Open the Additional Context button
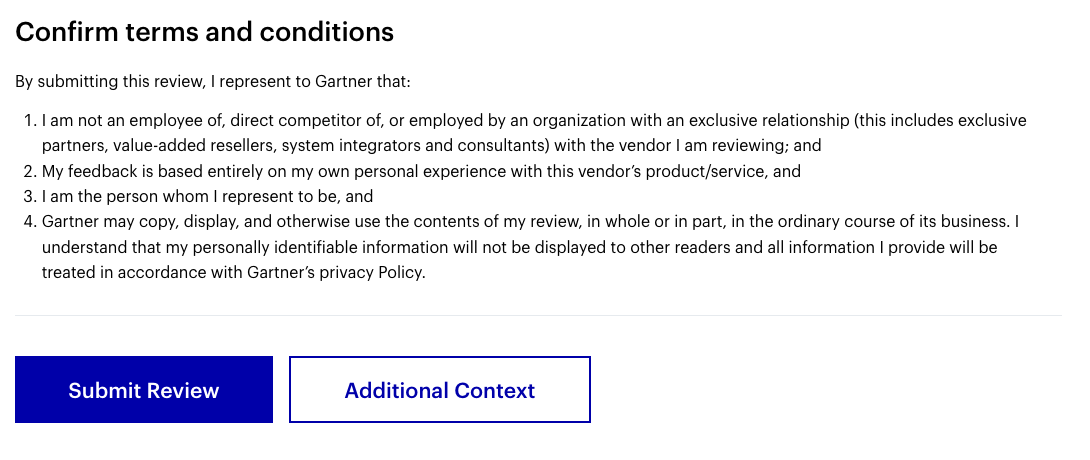 click(439, 390)
